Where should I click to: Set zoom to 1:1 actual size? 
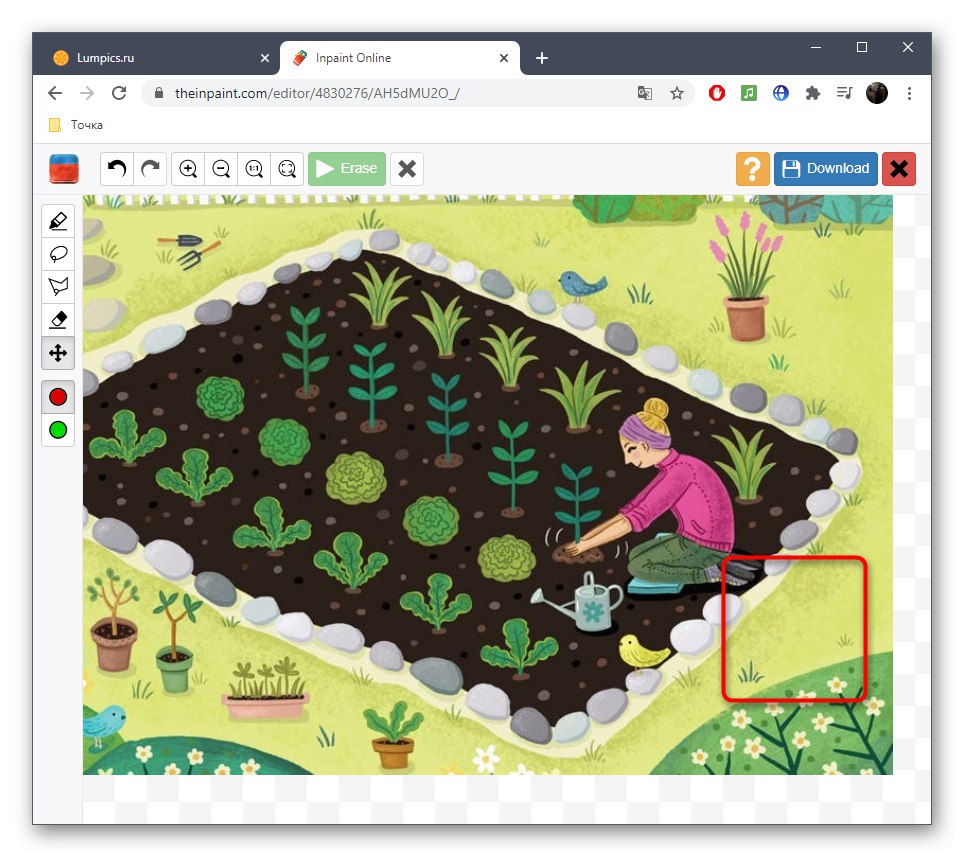[255, 168]
